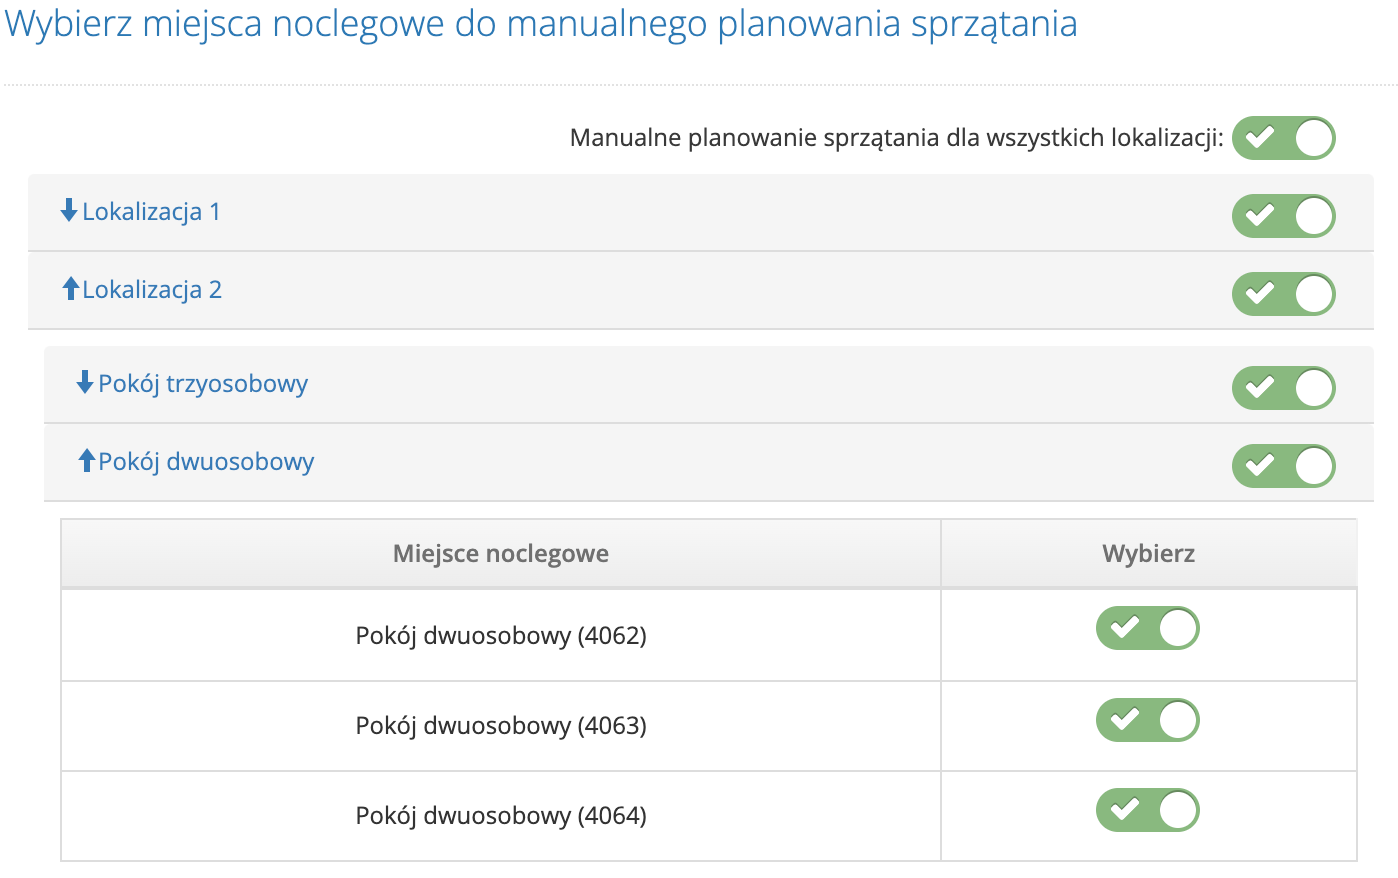Viewport: 1398px width, 878px height.
Task: Disable toggle for Pokój dwuosobowy
Action: (x=1283, y=465)
